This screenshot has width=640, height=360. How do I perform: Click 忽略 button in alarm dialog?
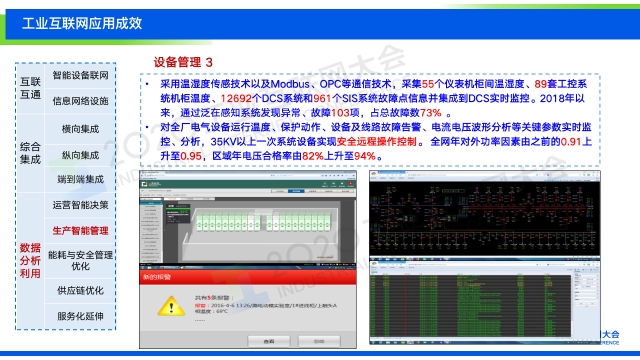pyautogui.click(x=319, y=341)
